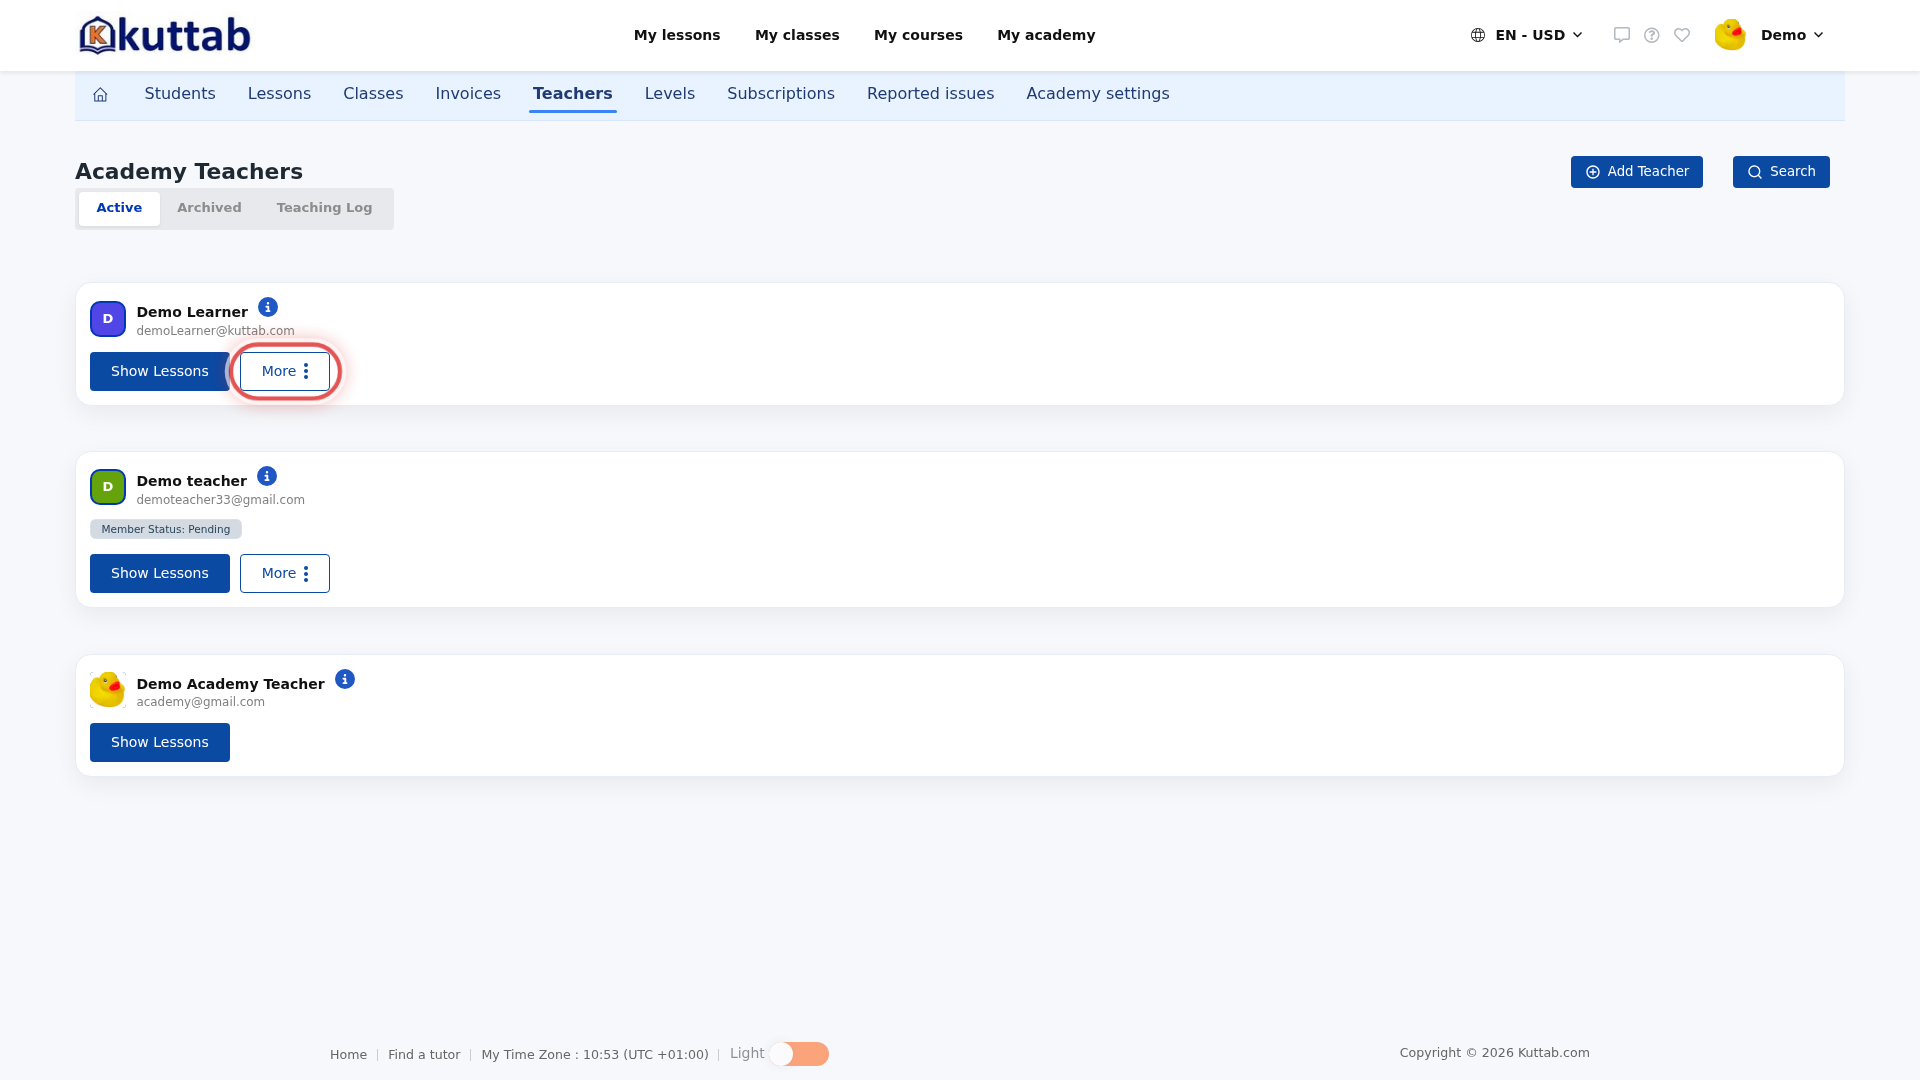The width and height of the screenshot is (1920, 1080).
Task: View Archived teachers tab
Action: point(209,208)
